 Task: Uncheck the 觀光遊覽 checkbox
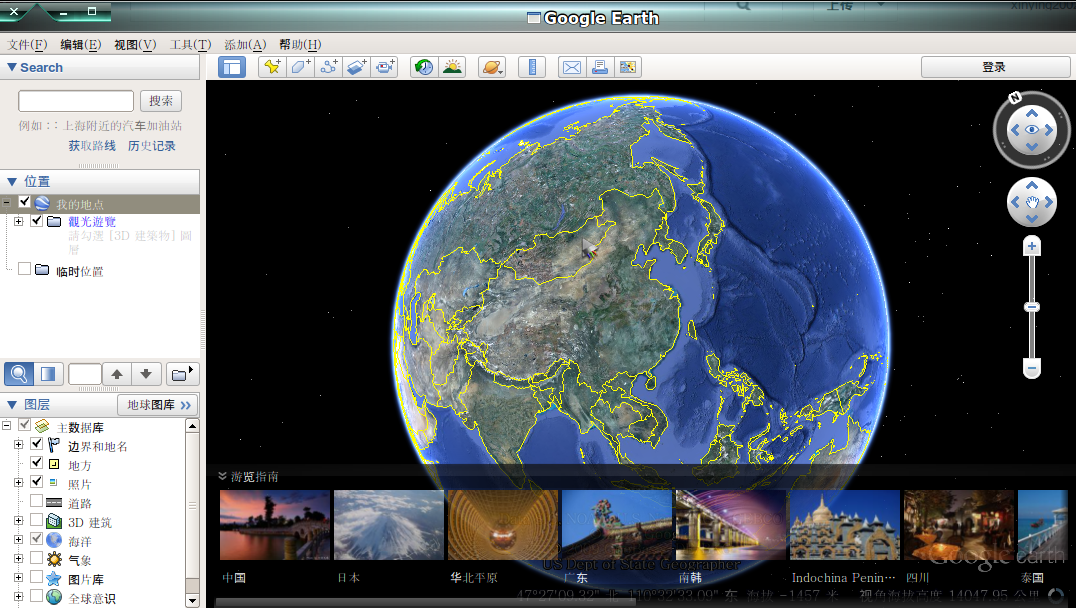coord(37,221)
